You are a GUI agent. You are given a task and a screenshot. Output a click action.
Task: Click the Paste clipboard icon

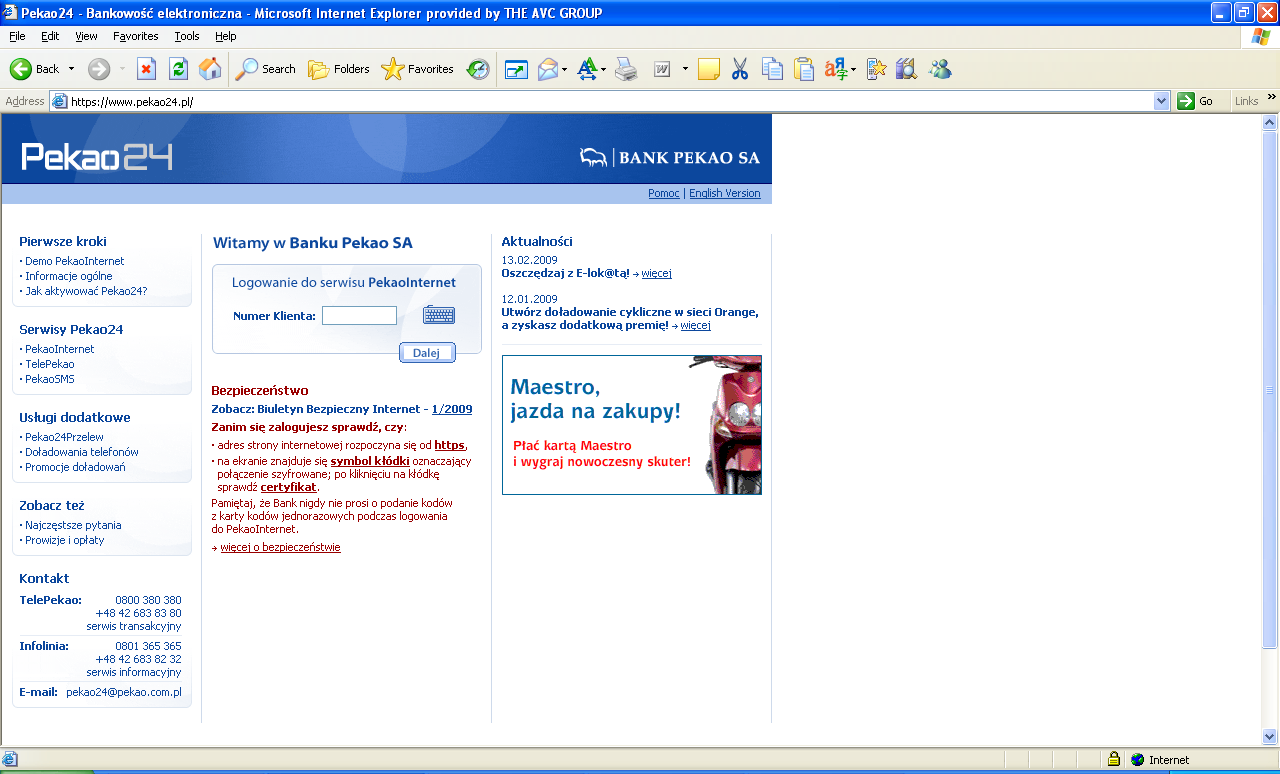(x=804, y=69)
